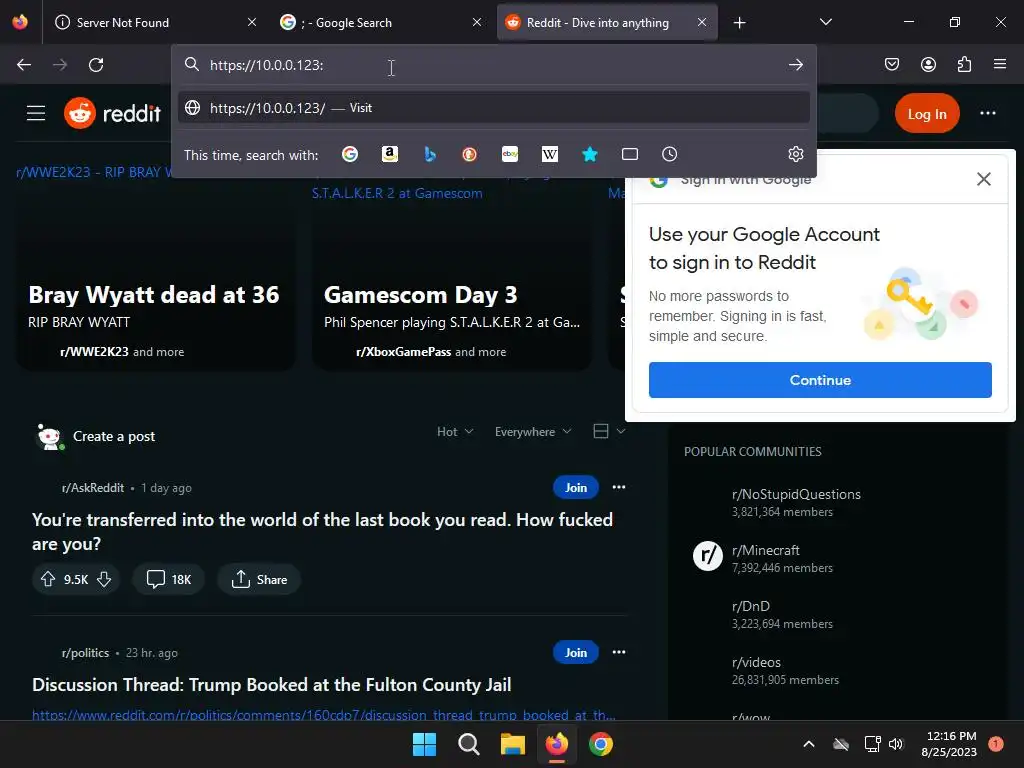The height and width of the screenshot is (768, 1024).
Task: Reload the current page
Action: pyautogui.click(x=96, y=65)
